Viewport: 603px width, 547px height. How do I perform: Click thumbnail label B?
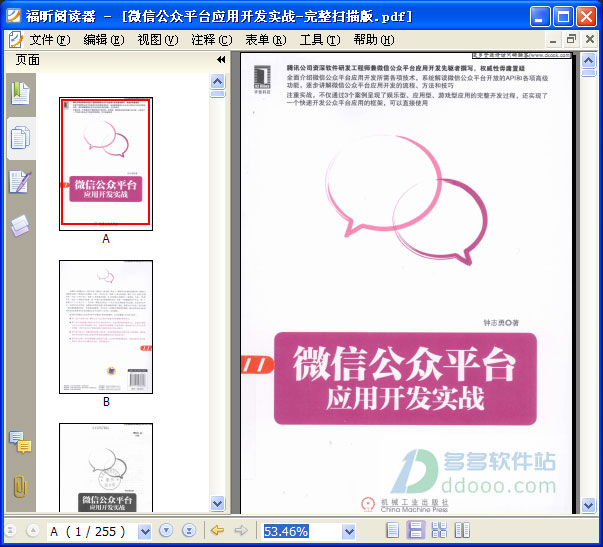tap(106, 402)
